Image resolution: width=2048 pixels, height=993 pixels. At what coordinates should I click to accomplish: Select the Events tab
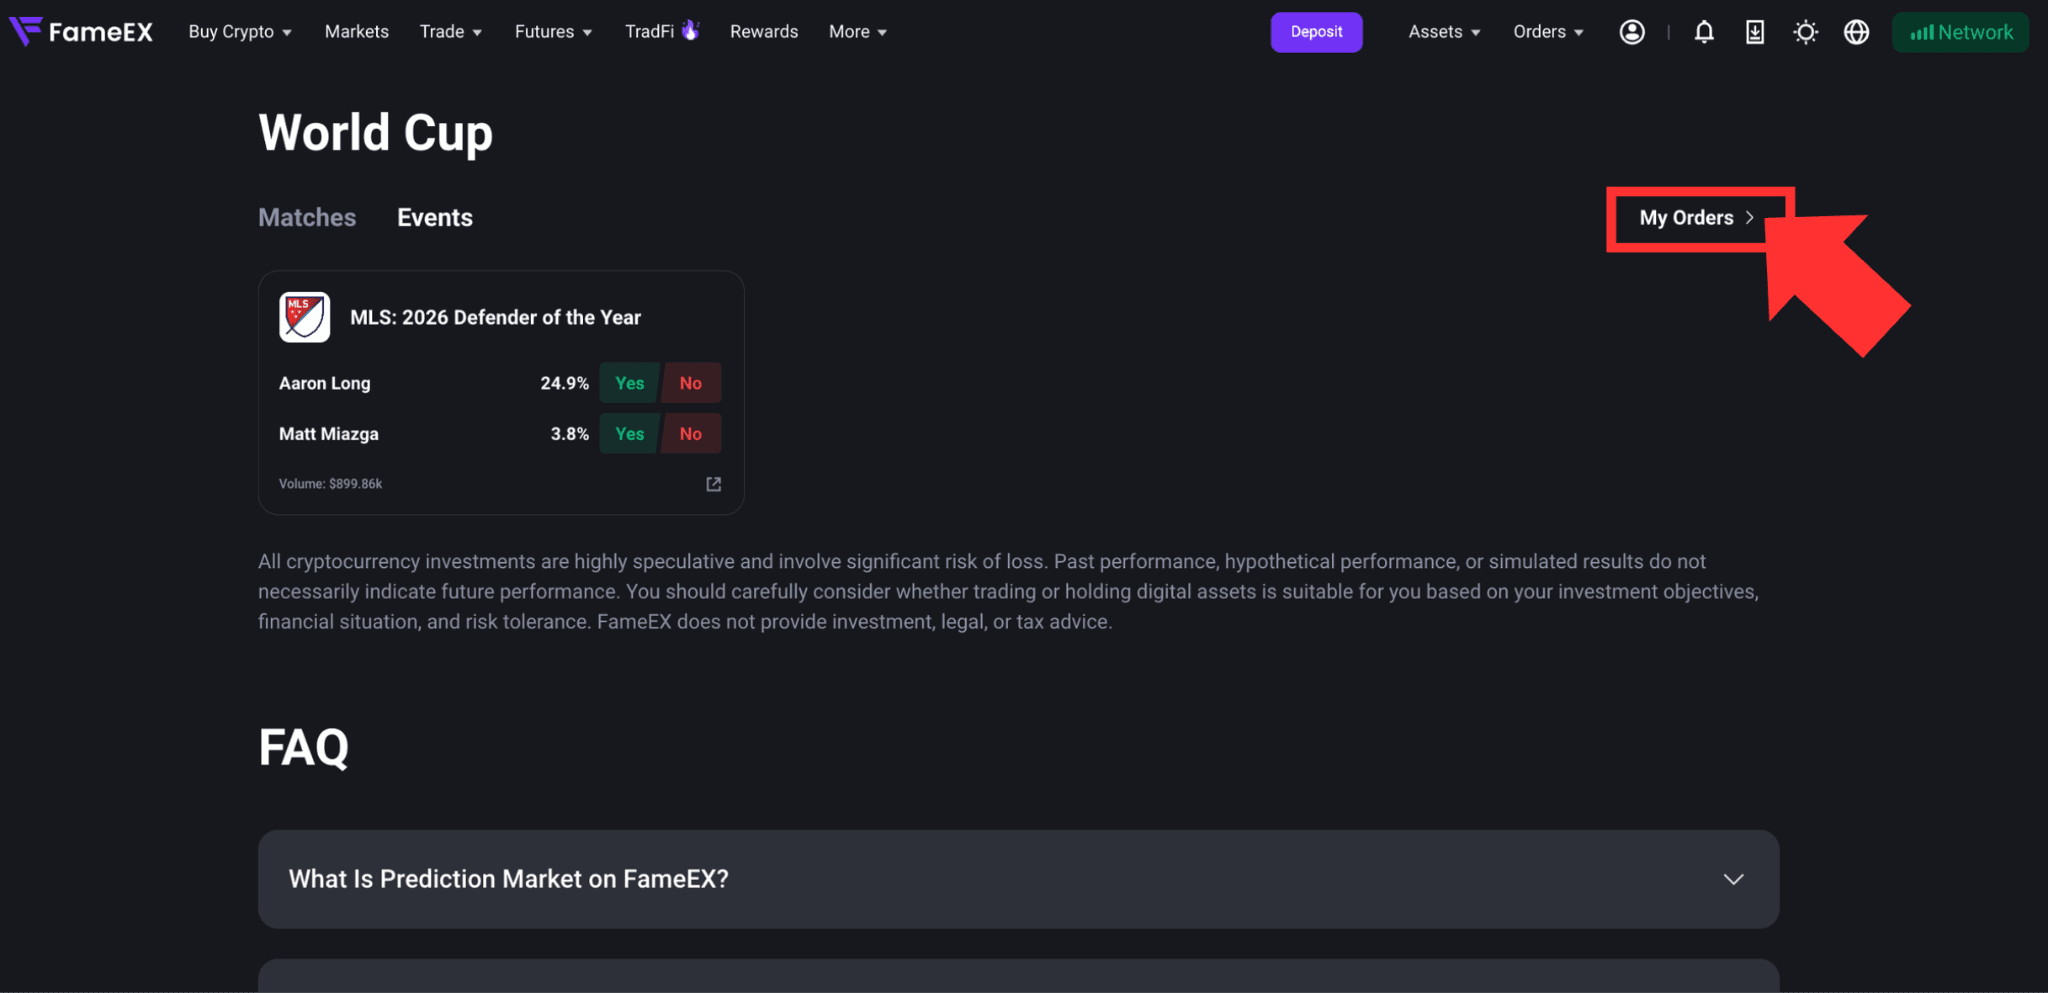pos(435,217)
